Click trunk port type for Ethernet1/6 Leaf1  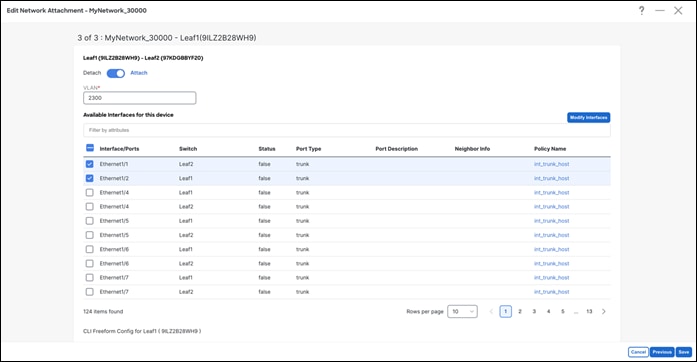(x=303, y=249)
